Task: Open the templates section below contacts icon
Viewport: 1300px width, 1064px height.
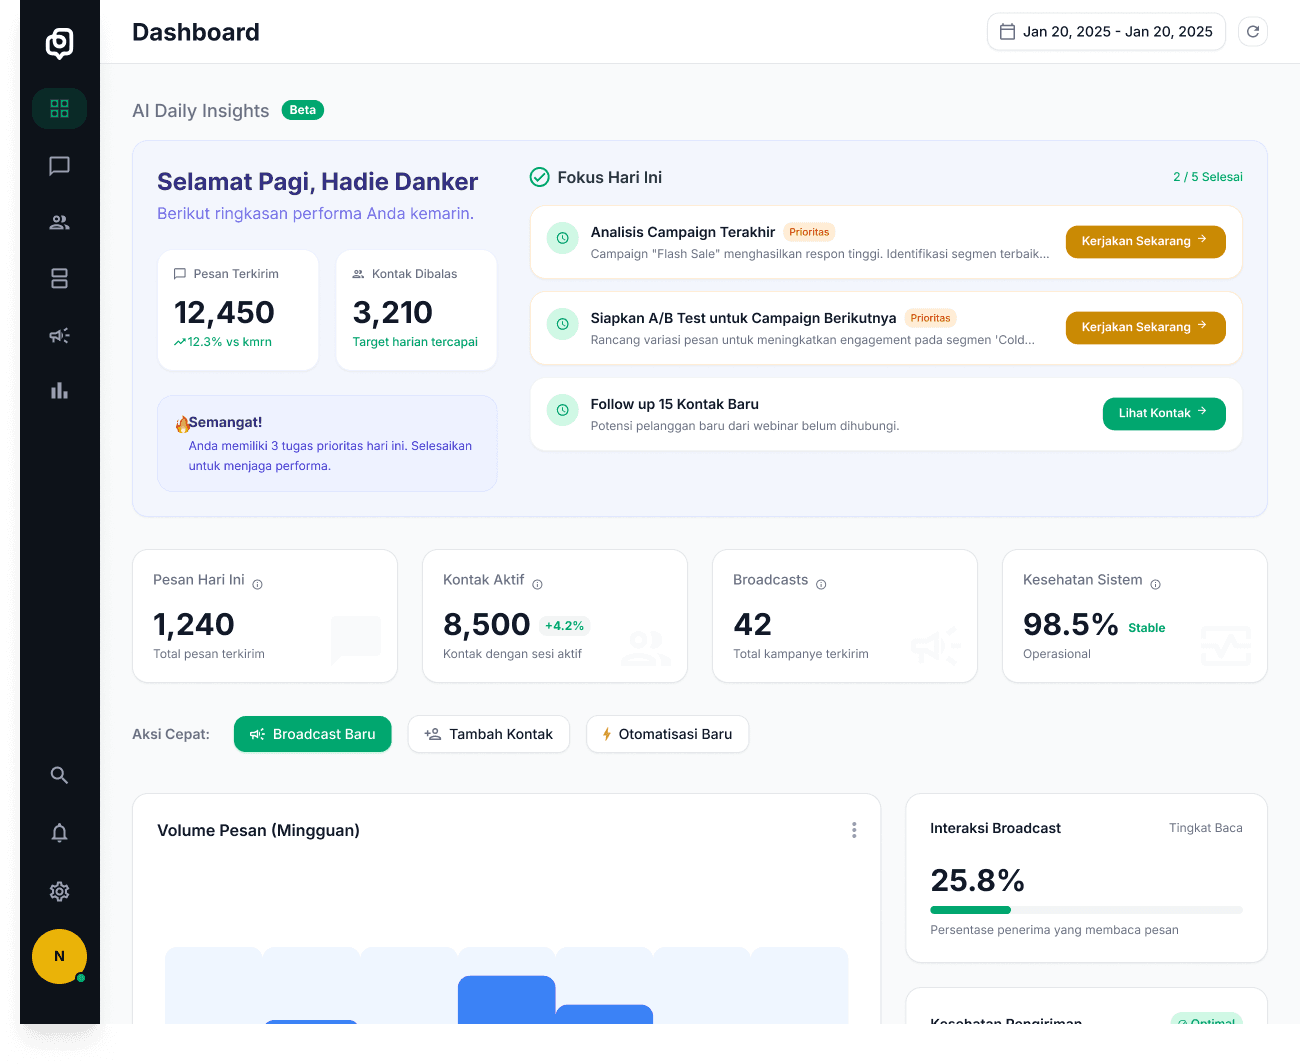Action: [x=60, y=278]
